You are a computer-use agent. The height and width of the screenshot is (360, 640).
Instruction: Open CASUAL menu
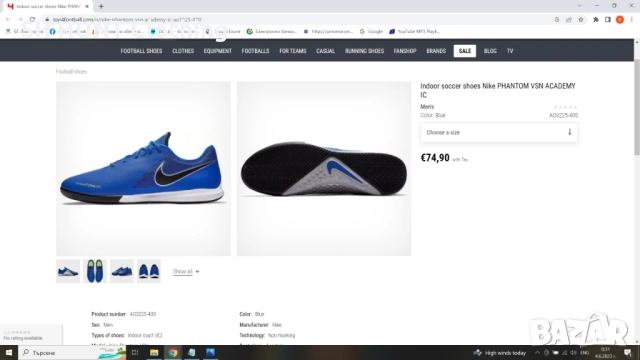tap(325, 51)
